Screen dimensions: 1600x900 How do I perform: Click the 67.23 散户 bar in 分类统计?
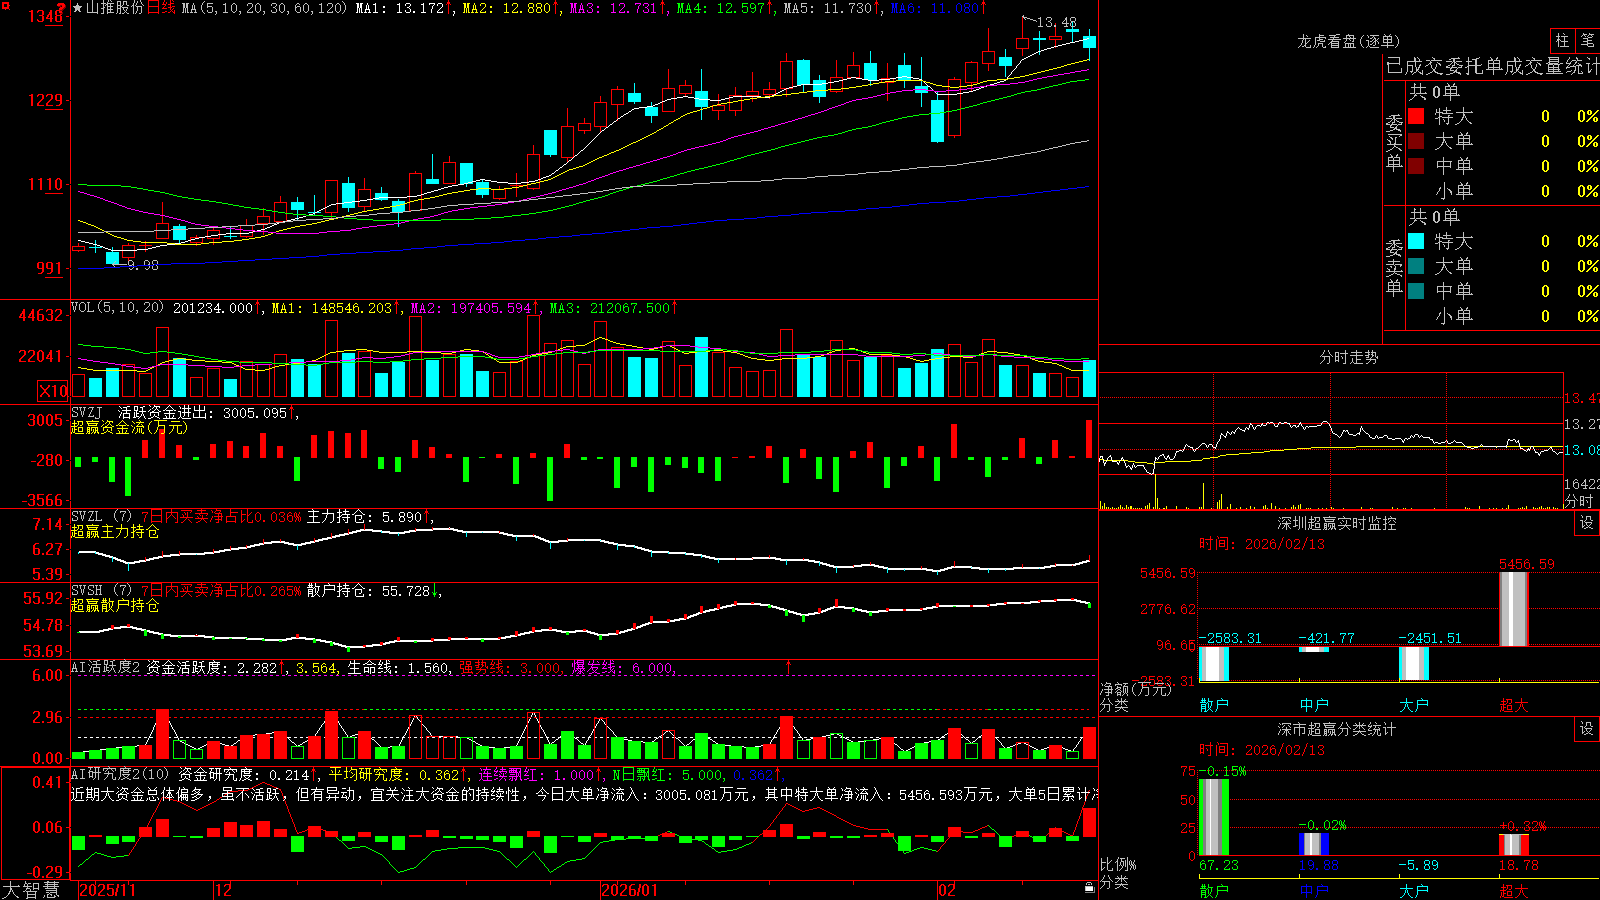[1214, 817]
